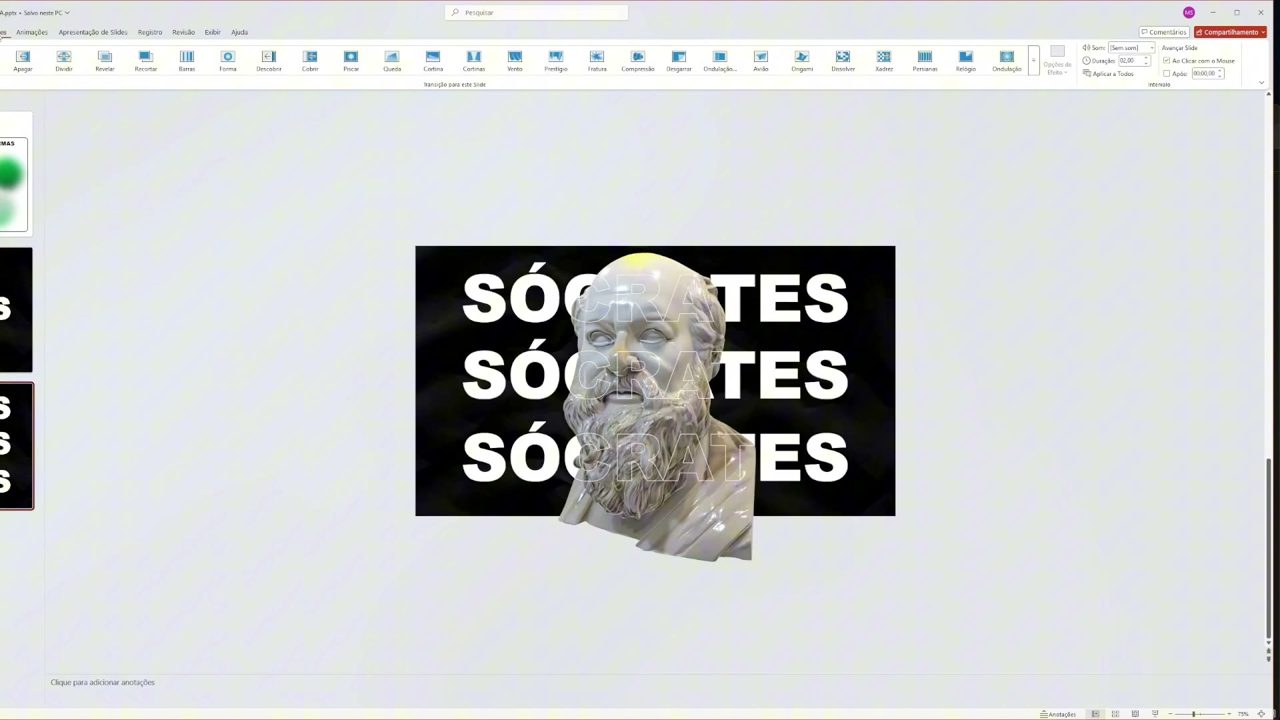Open Opções de Efeito dropdown
The height and width of the screenshot is (720, 1280).
click(1057, 61)
